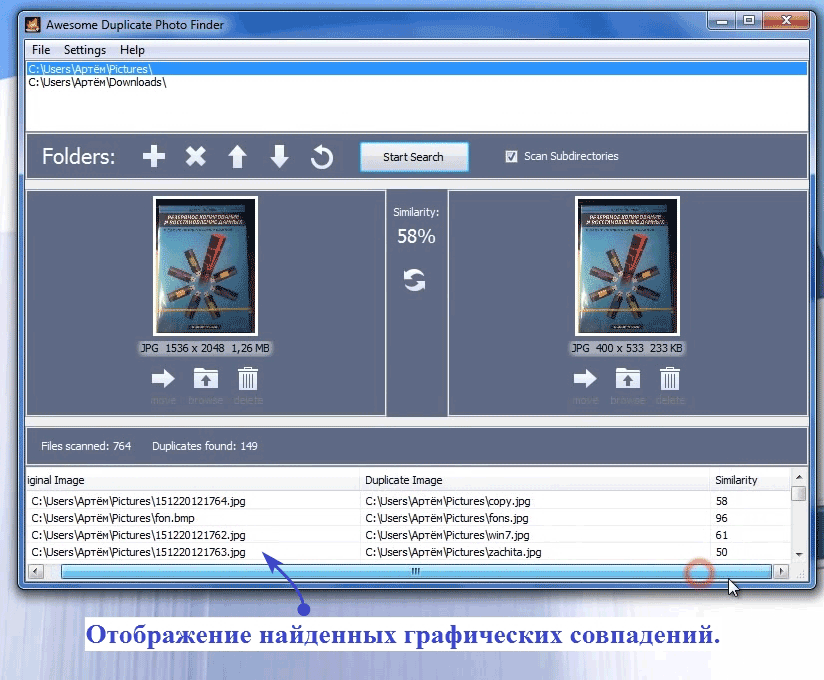This screenshot has height=680, width=824.
Task: Move folder down with the down arrow icon
Action: point(279,157)
